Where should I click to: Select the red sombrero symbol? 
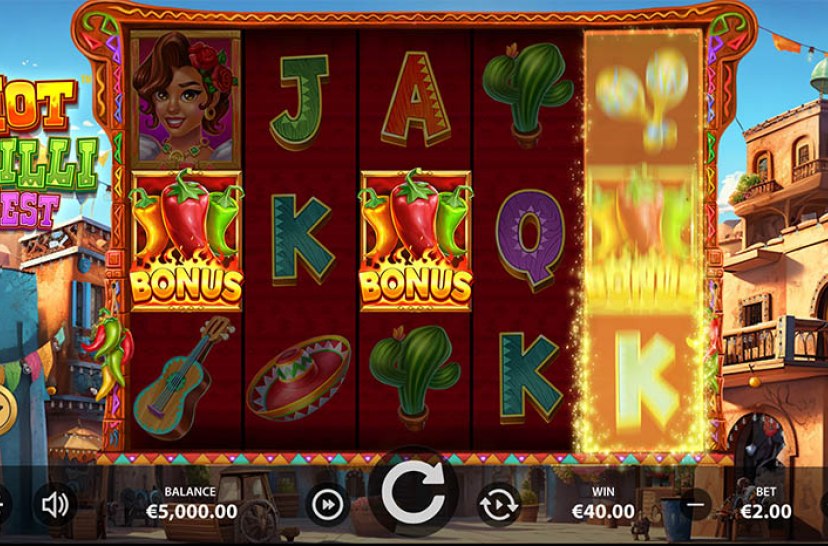point(299,377)
